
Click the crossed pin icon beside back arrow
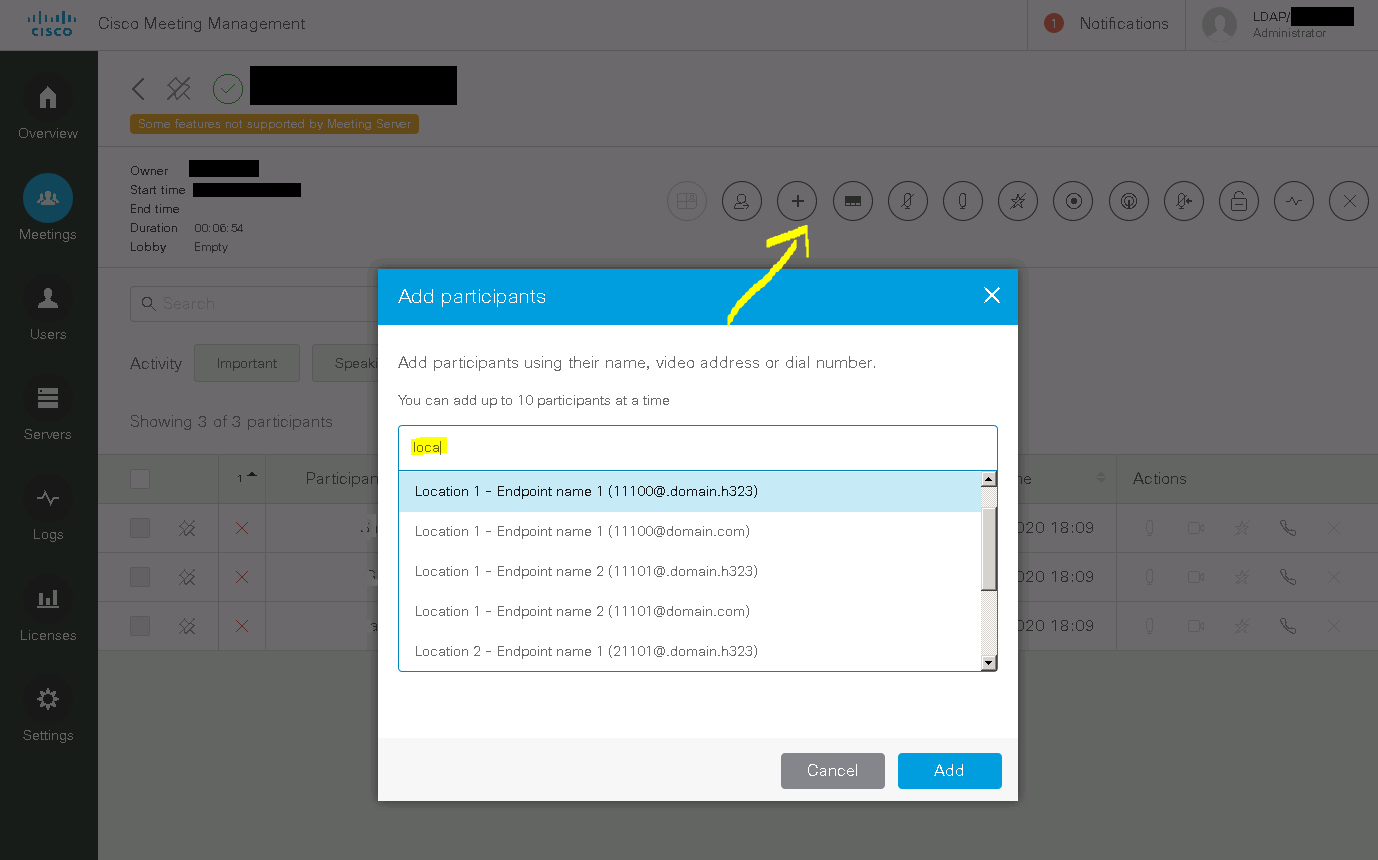(x=179, y=89)
